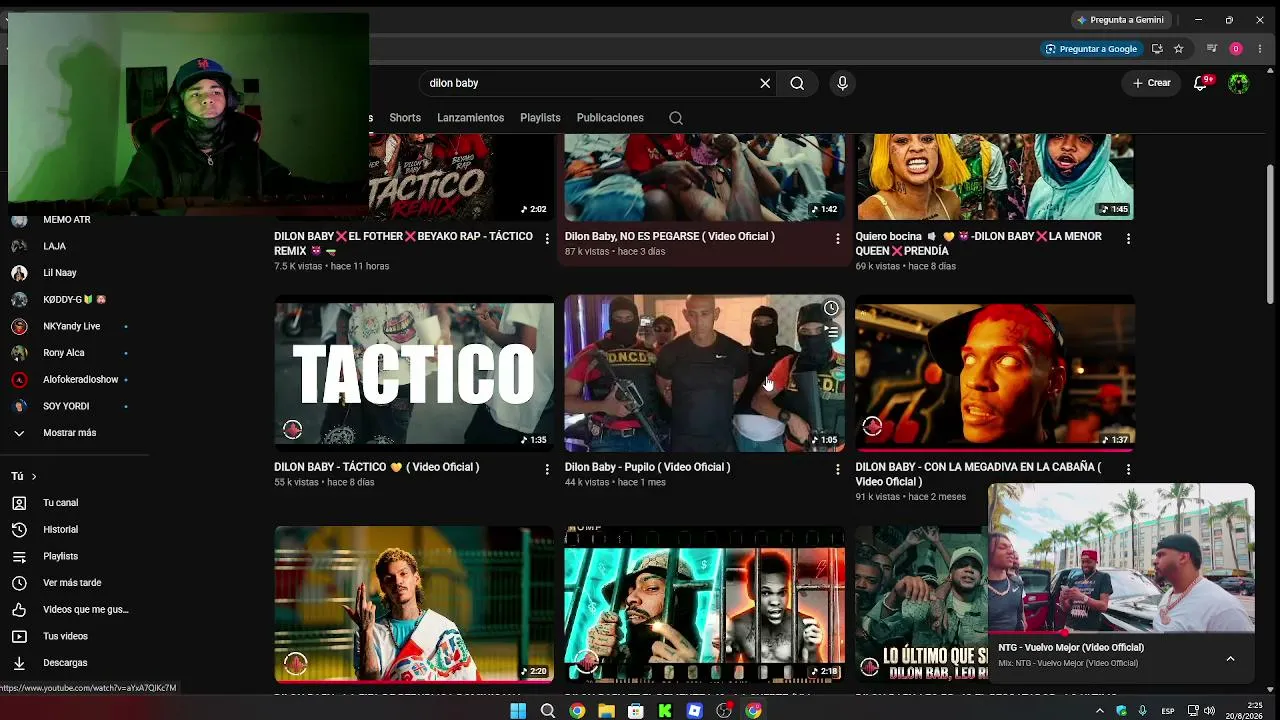Screen dimensions: 1280x720
Task: Click the ESP language indicator
Action: pyautogui.click(x=1168, y=711)
